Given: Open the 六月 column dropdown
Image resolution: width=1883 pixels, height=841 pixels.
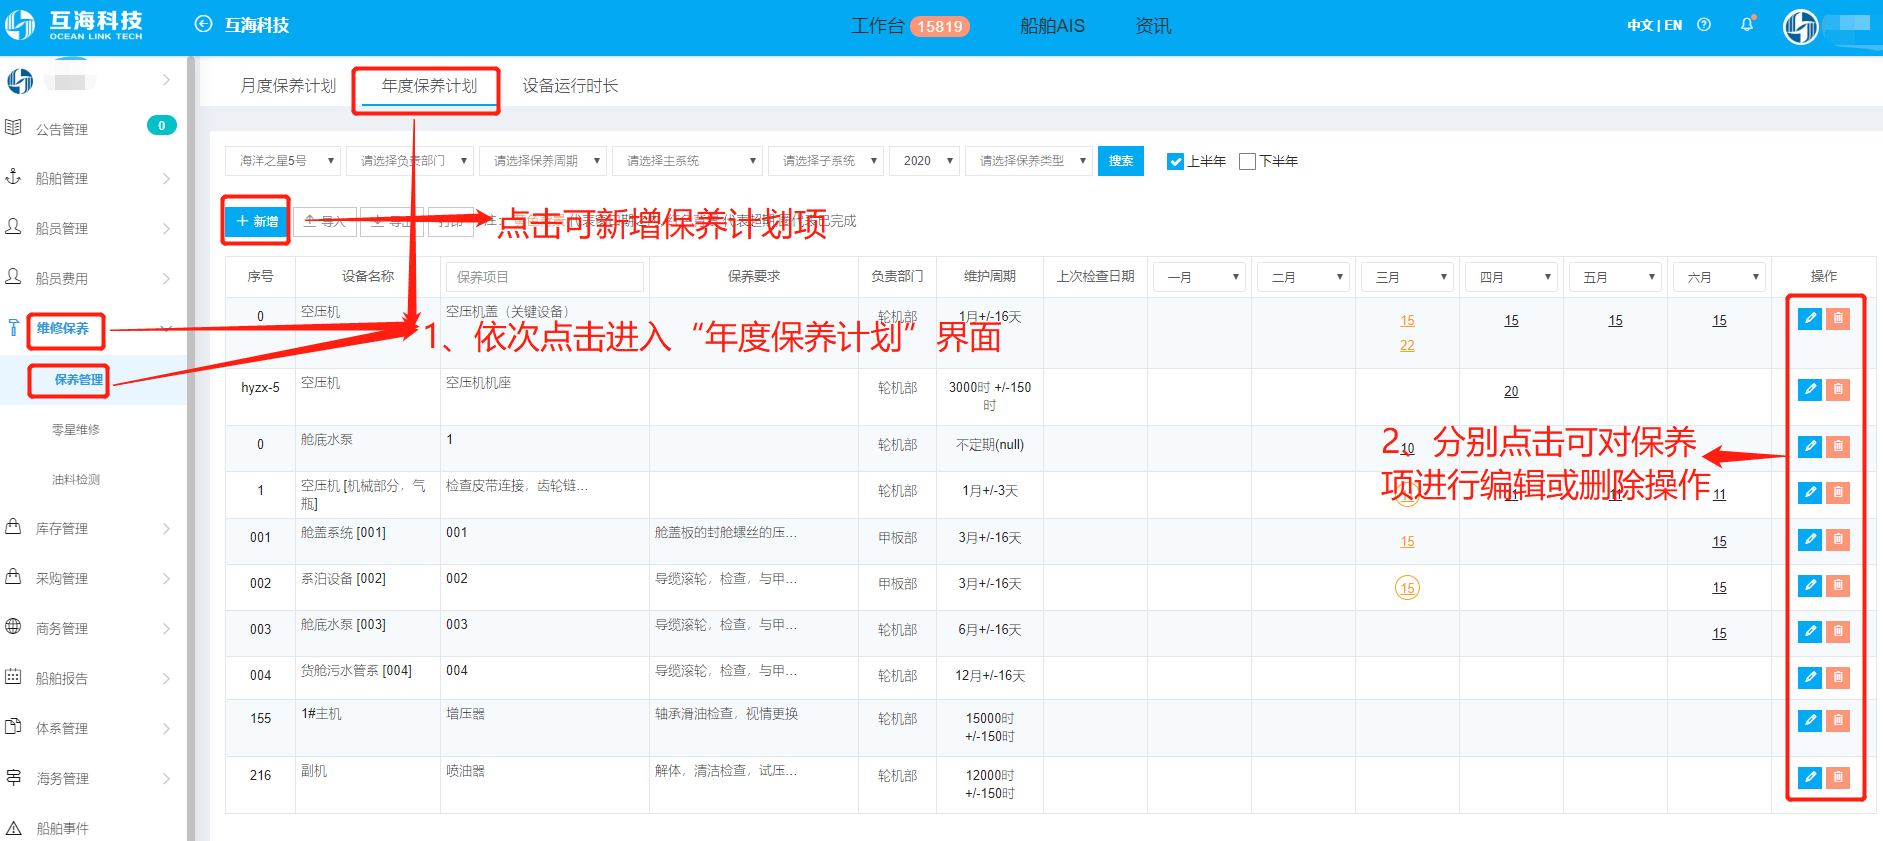Looking at the screenshot, I should click(1719, 277).
